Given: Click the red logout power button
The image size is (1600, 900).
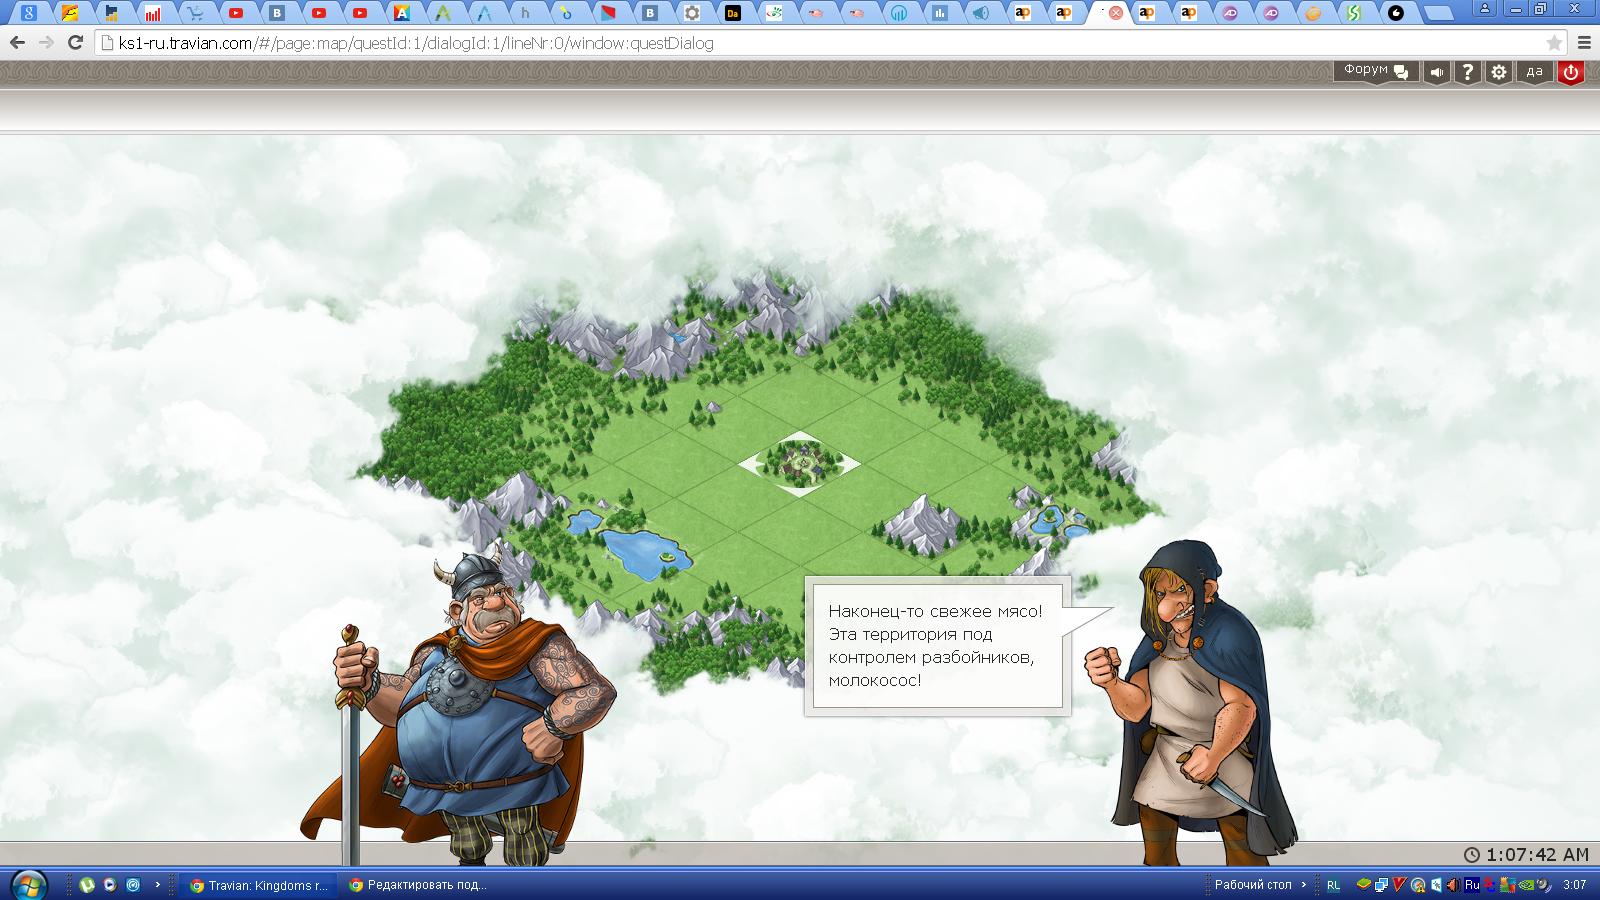Looking at the screenshot, I should [x=1571, y=72].
